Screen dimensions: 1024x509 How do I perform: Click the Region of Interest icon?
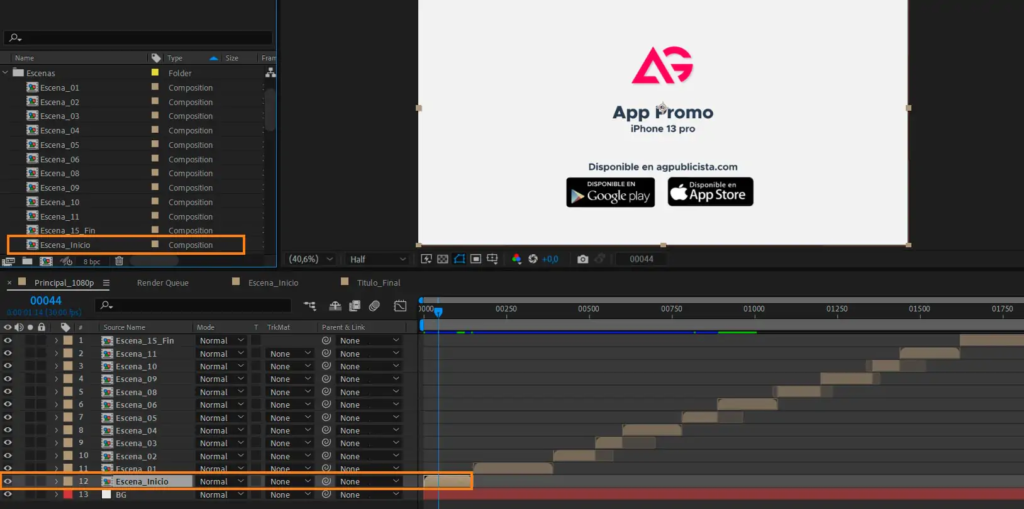(476, 259)
